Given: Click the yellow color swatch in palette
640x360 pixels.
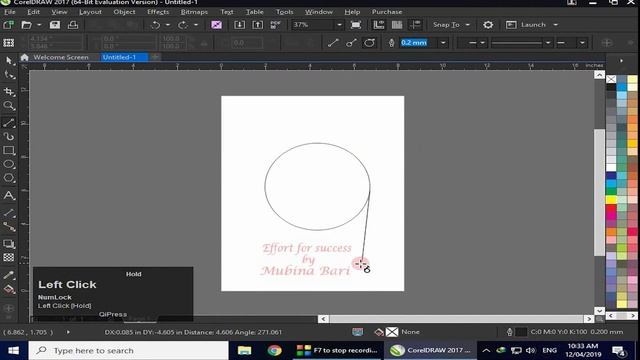Looking at the screenshot, I should pos(611,200).
